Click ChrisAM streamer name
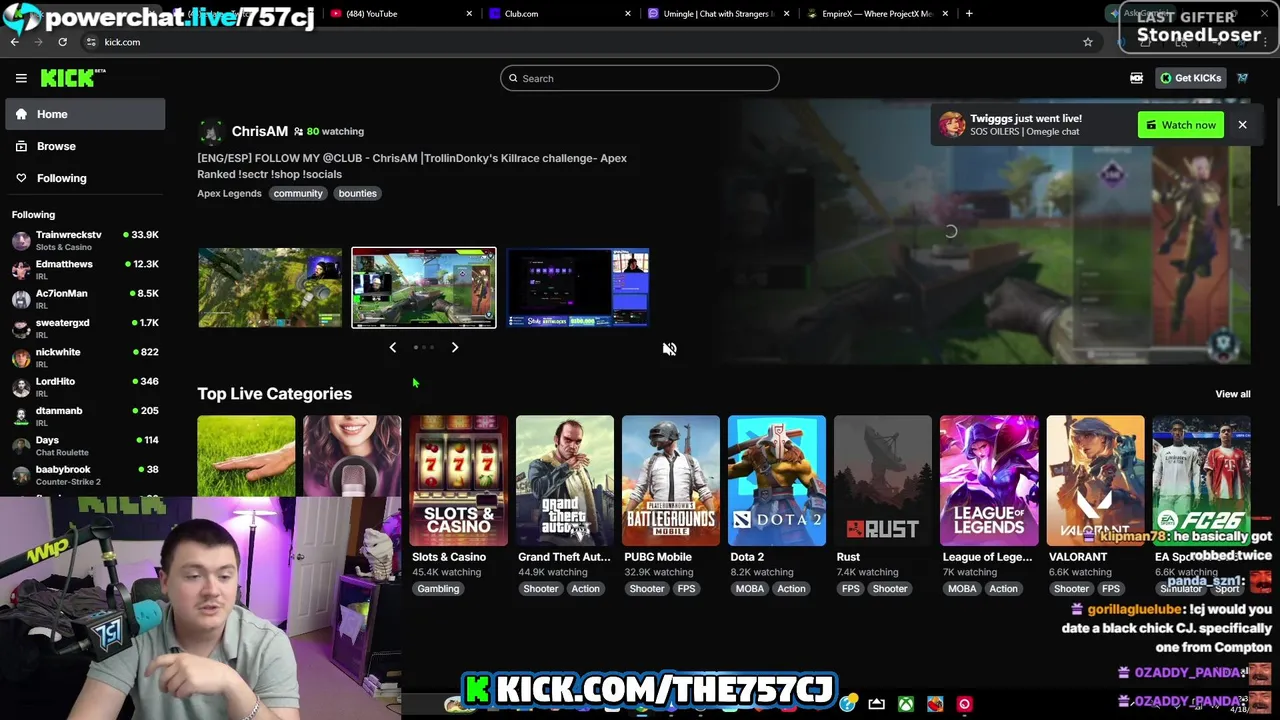 pos(259,131)
